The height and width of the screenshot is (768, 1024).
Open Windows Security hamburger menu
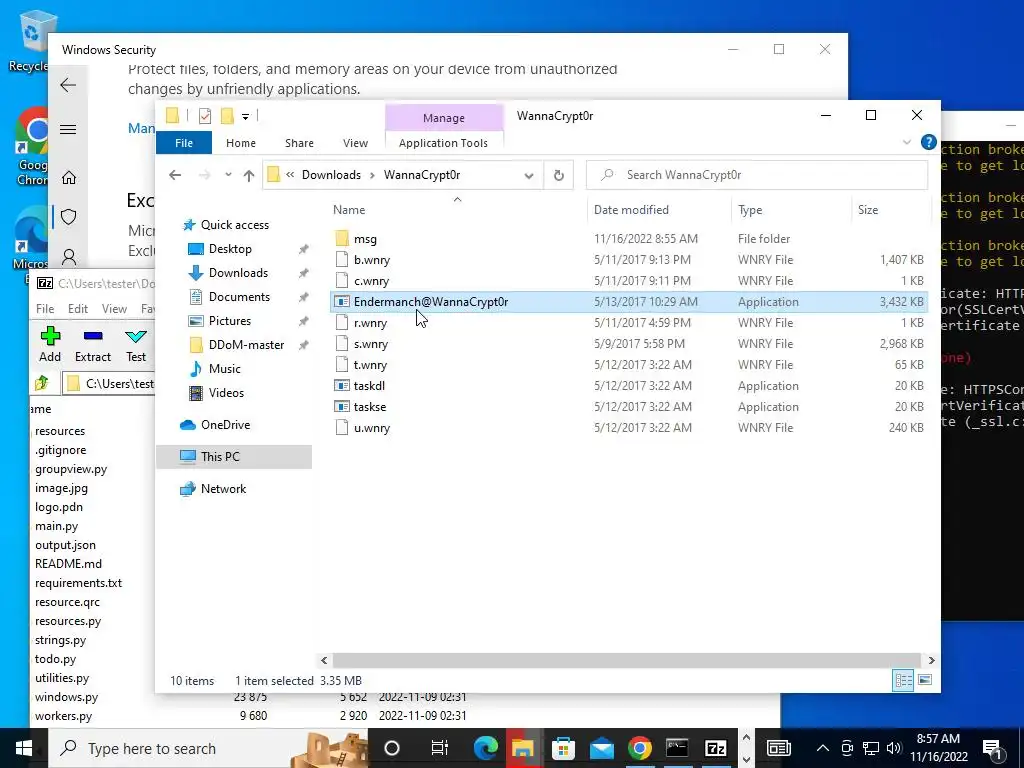[68, 129]
